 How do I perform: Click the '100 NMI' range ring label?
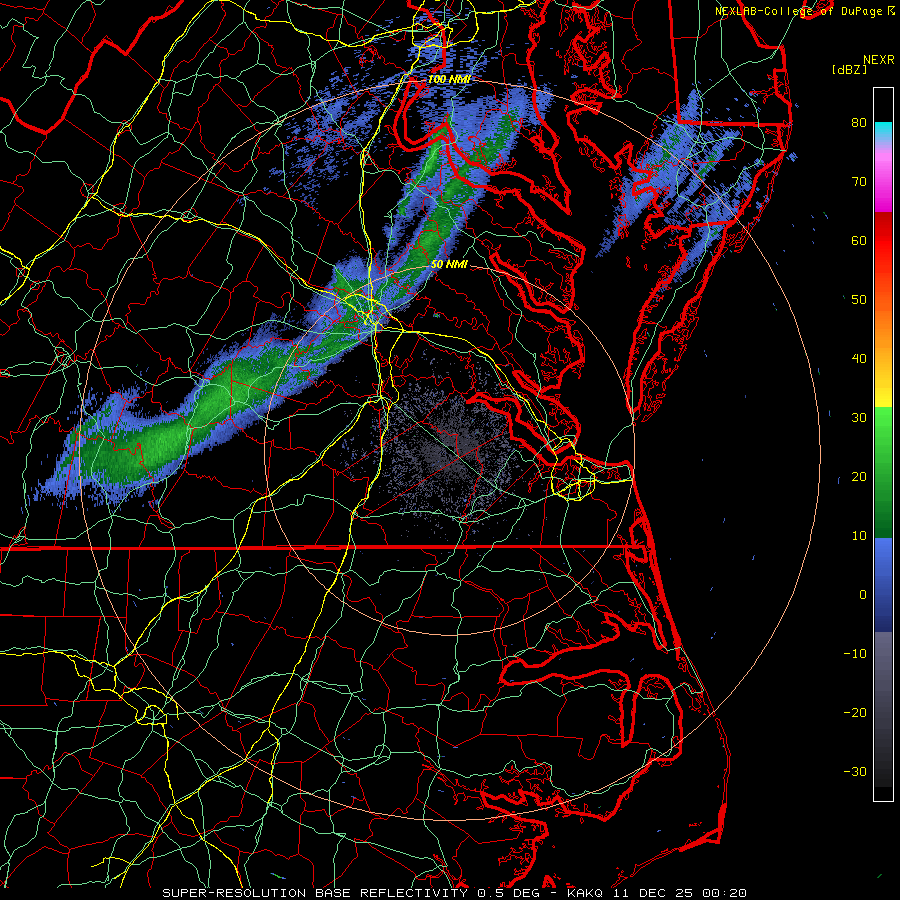coord(449,79)
